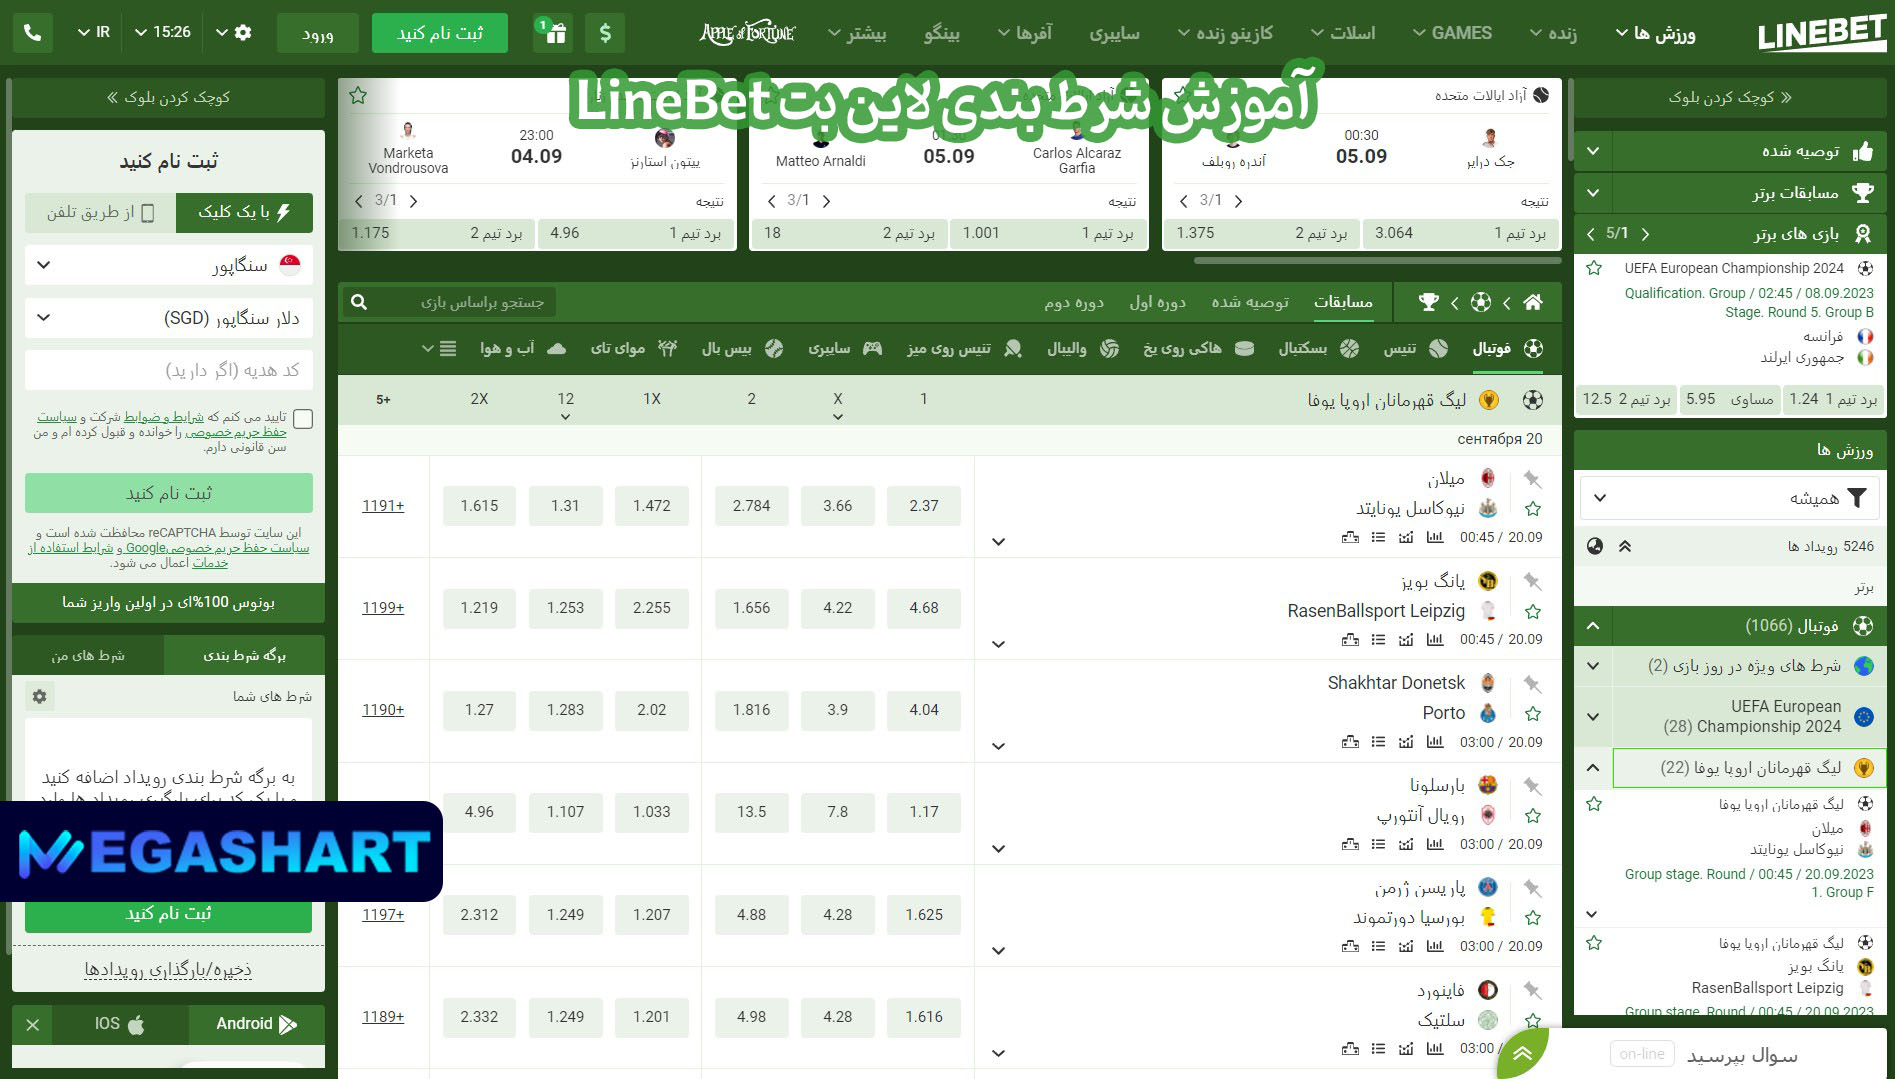Open the GAMES menu
This screenshot has width=1895, height=1079.
[x=1452, y=33]
